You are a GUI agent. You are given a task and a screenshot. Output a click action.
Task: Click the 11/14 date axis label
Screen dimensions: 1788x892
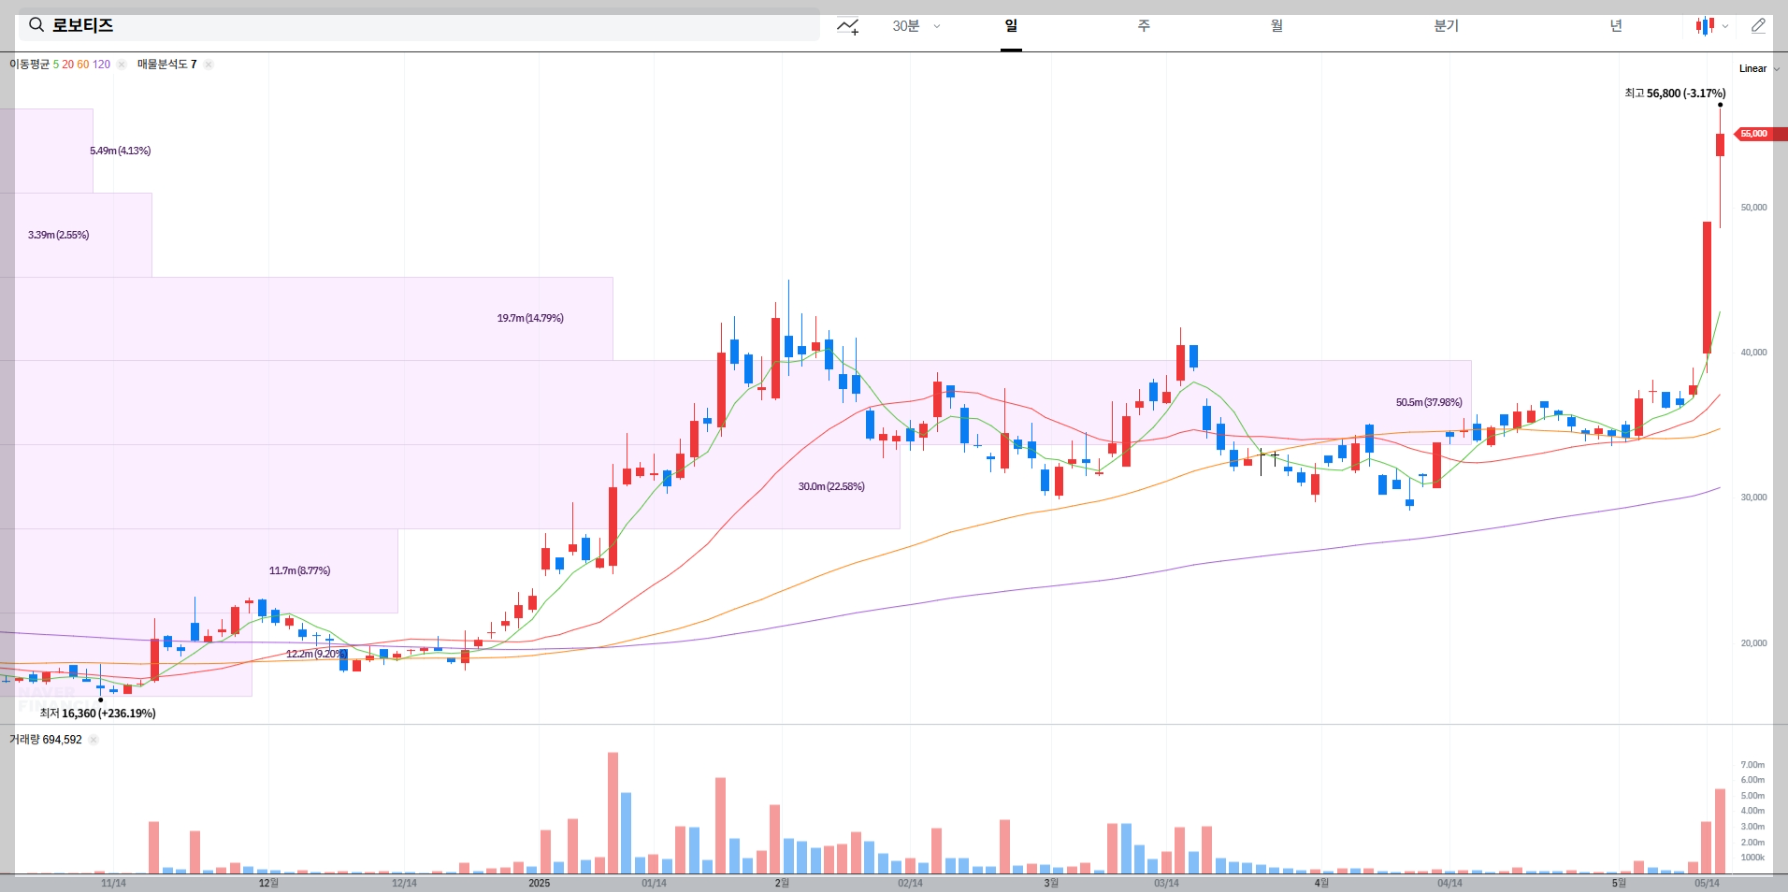pos(114,883)
